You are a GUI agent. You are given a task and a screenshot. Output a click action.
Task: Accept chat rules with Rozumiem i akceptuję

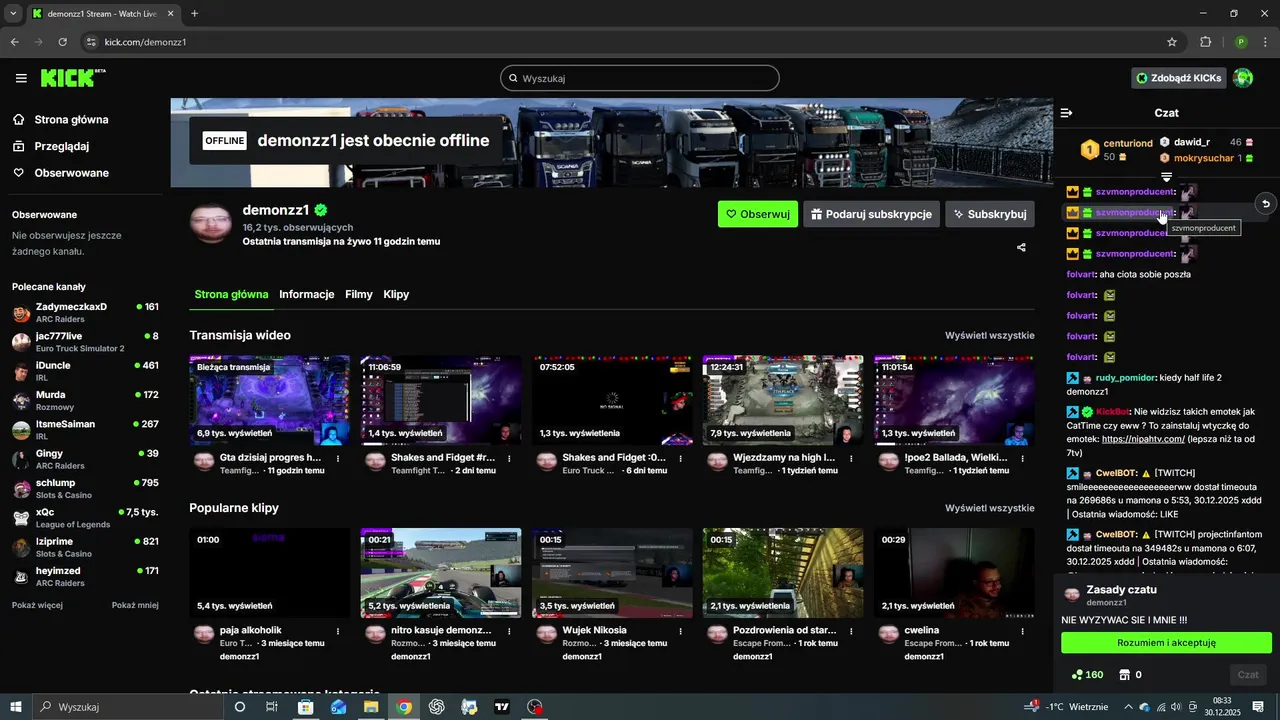click(x=1166, y=643)
